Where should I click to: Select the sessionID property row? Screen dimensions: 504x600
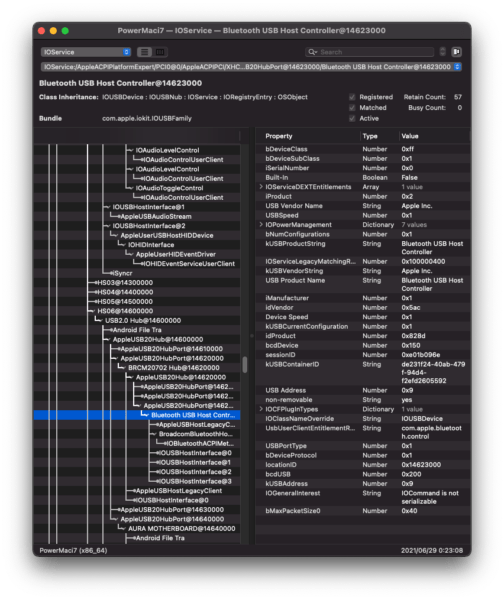pyautogui.click(x=363, y=355)
